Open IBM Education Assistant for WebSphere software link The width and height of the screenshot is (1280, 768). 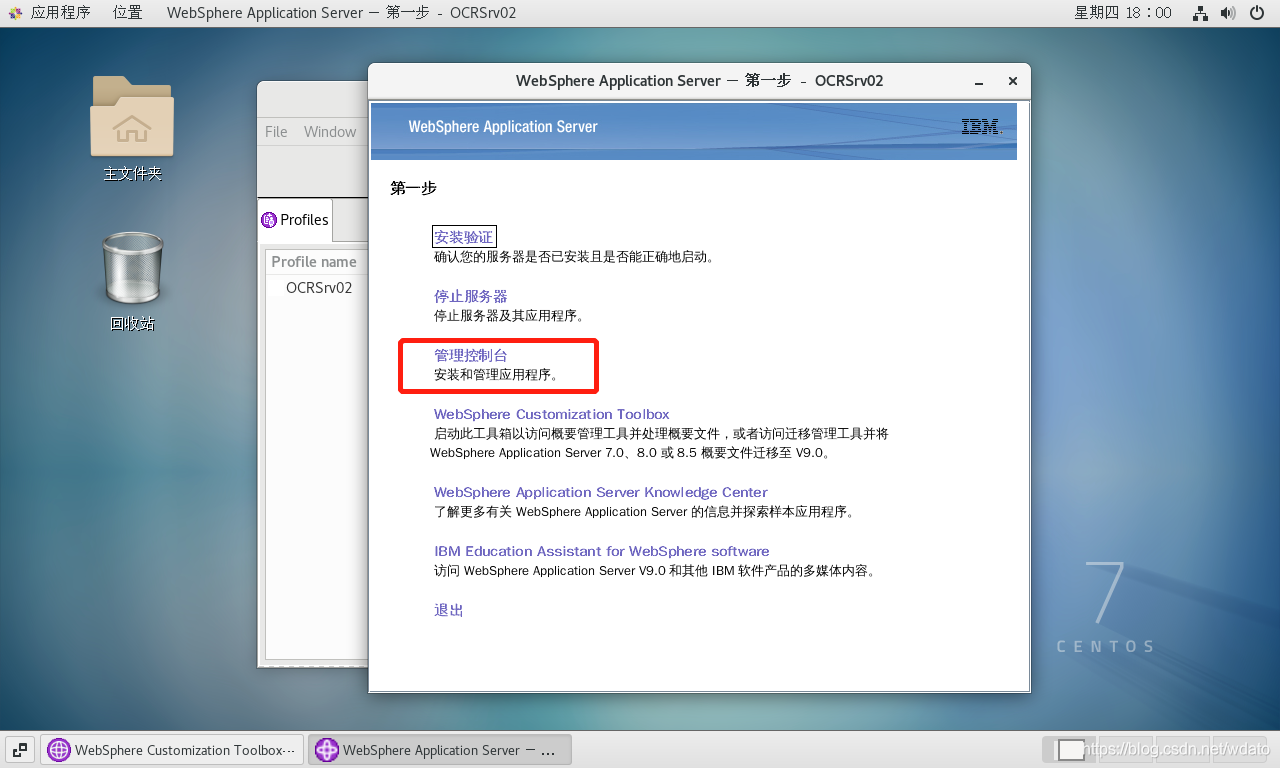click(x=602, y=551)
